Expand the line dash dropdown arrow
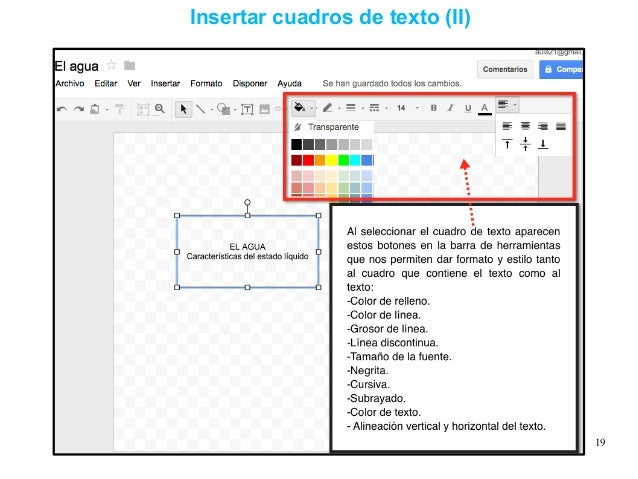The image size is (638, 479). [386, 108]
